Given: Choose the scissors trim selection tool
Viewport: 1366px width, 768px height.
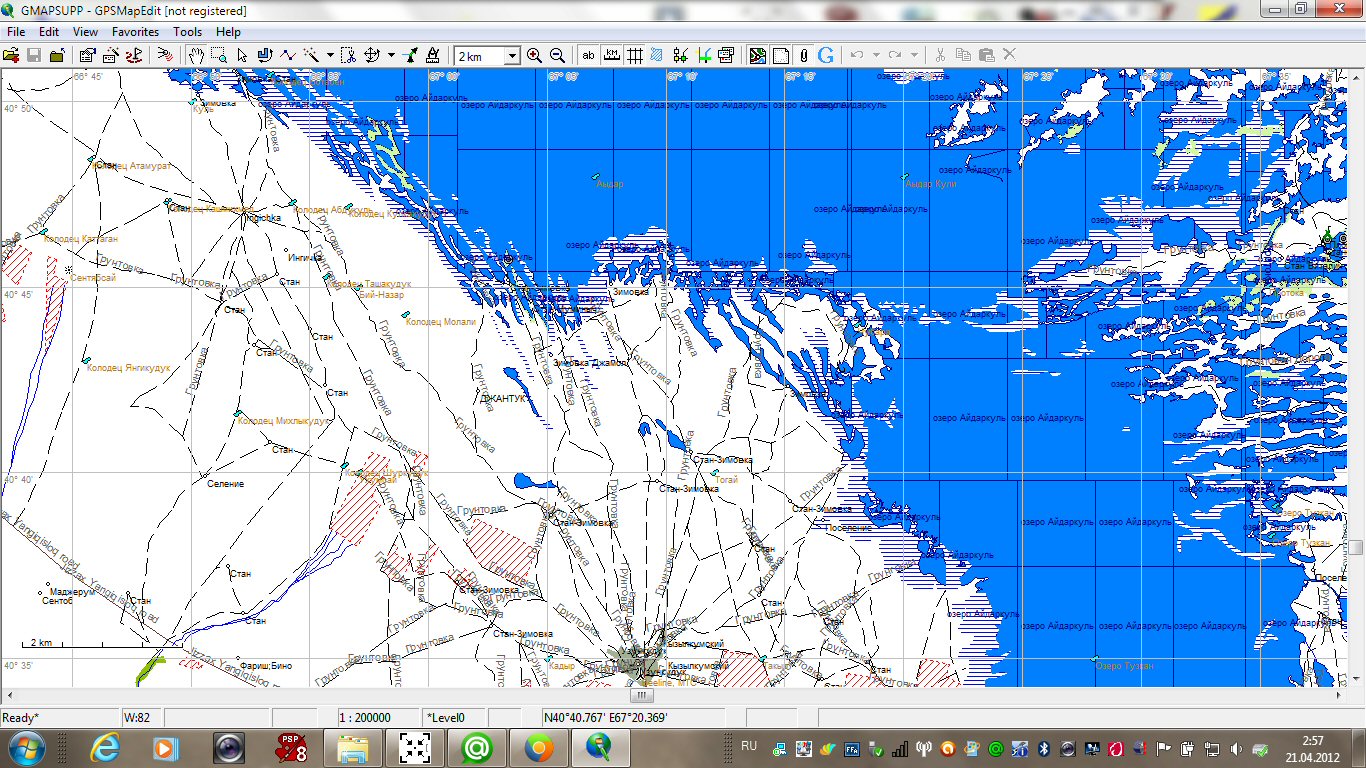Looking at the screenshot, I should pyautogui.click(x=347, y=56).
